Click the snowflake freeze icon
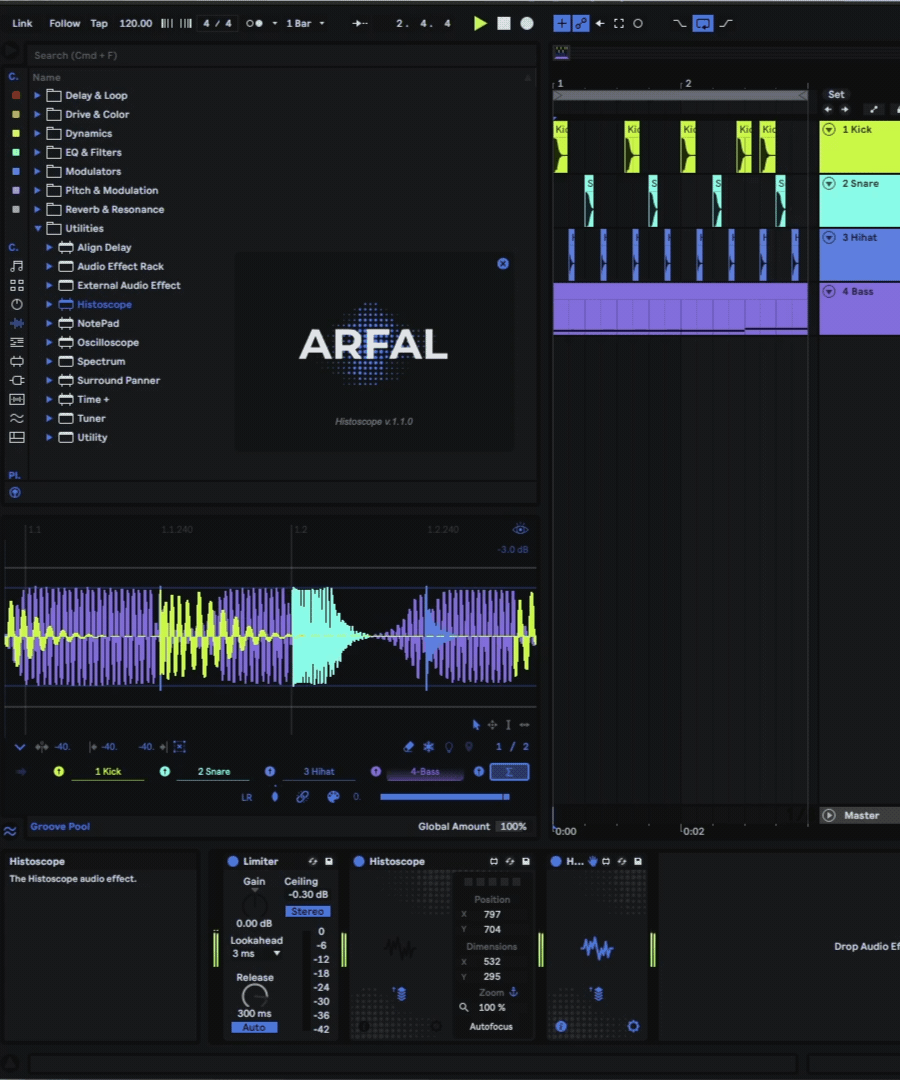The image size is (900, 1080). 428,747
